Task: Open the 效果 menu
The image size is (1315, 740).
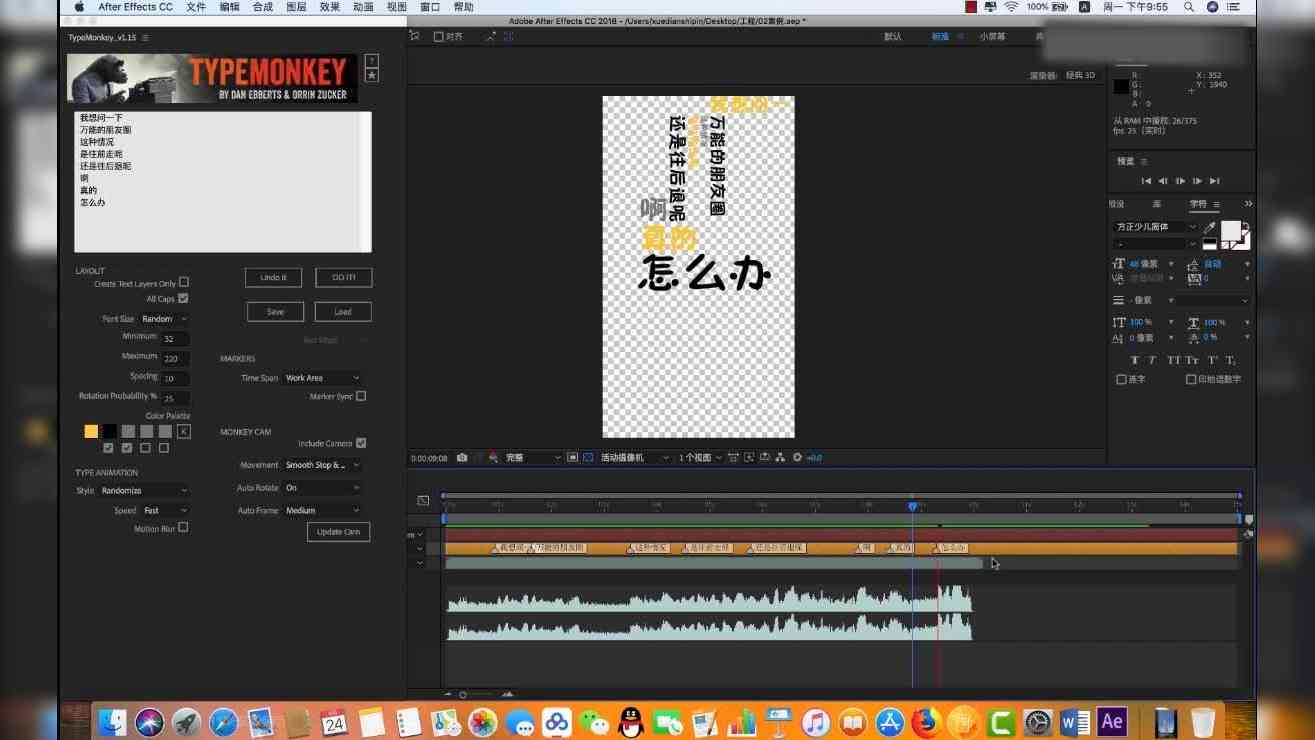Action: click(x=330, y=7)
